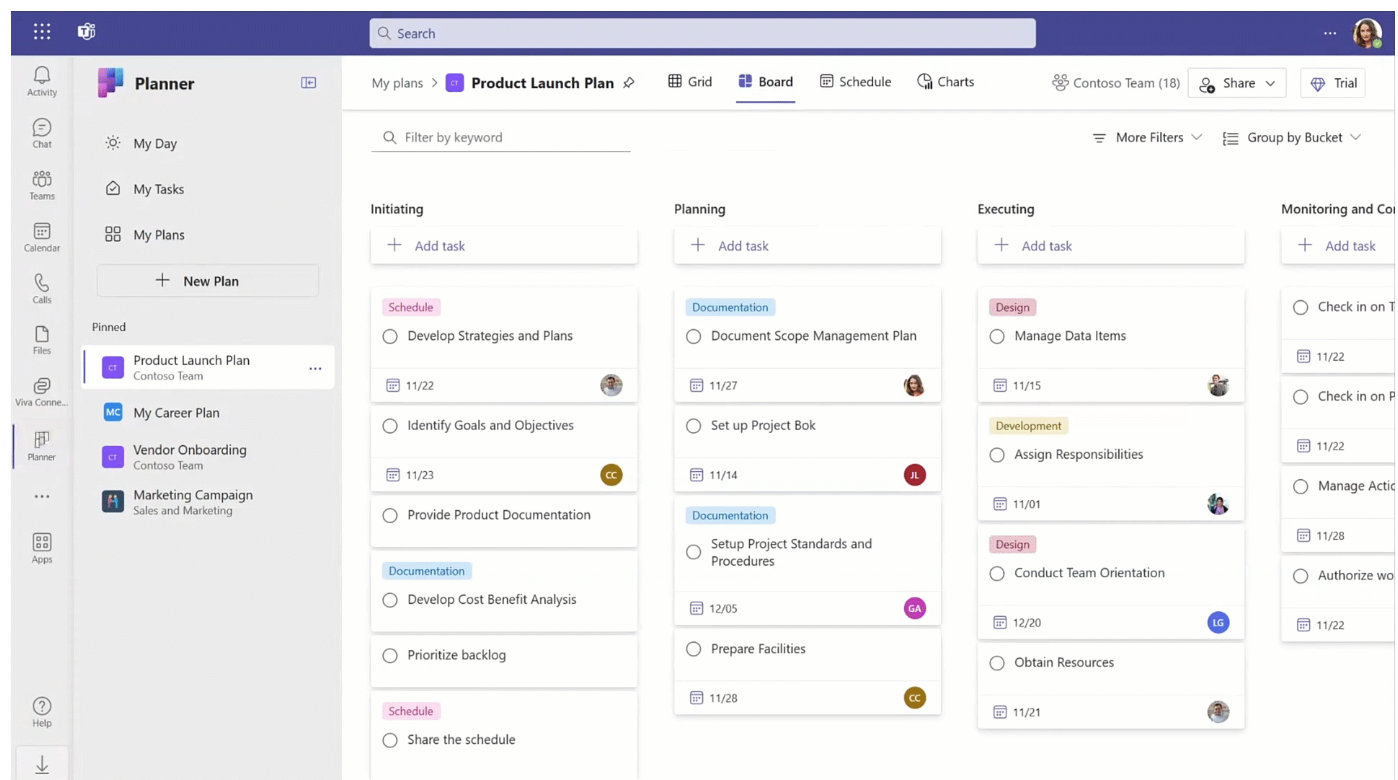Mark Identify Goals and Objectives complete
Viewport: 1398px width, 780px height.
(390, 426)
